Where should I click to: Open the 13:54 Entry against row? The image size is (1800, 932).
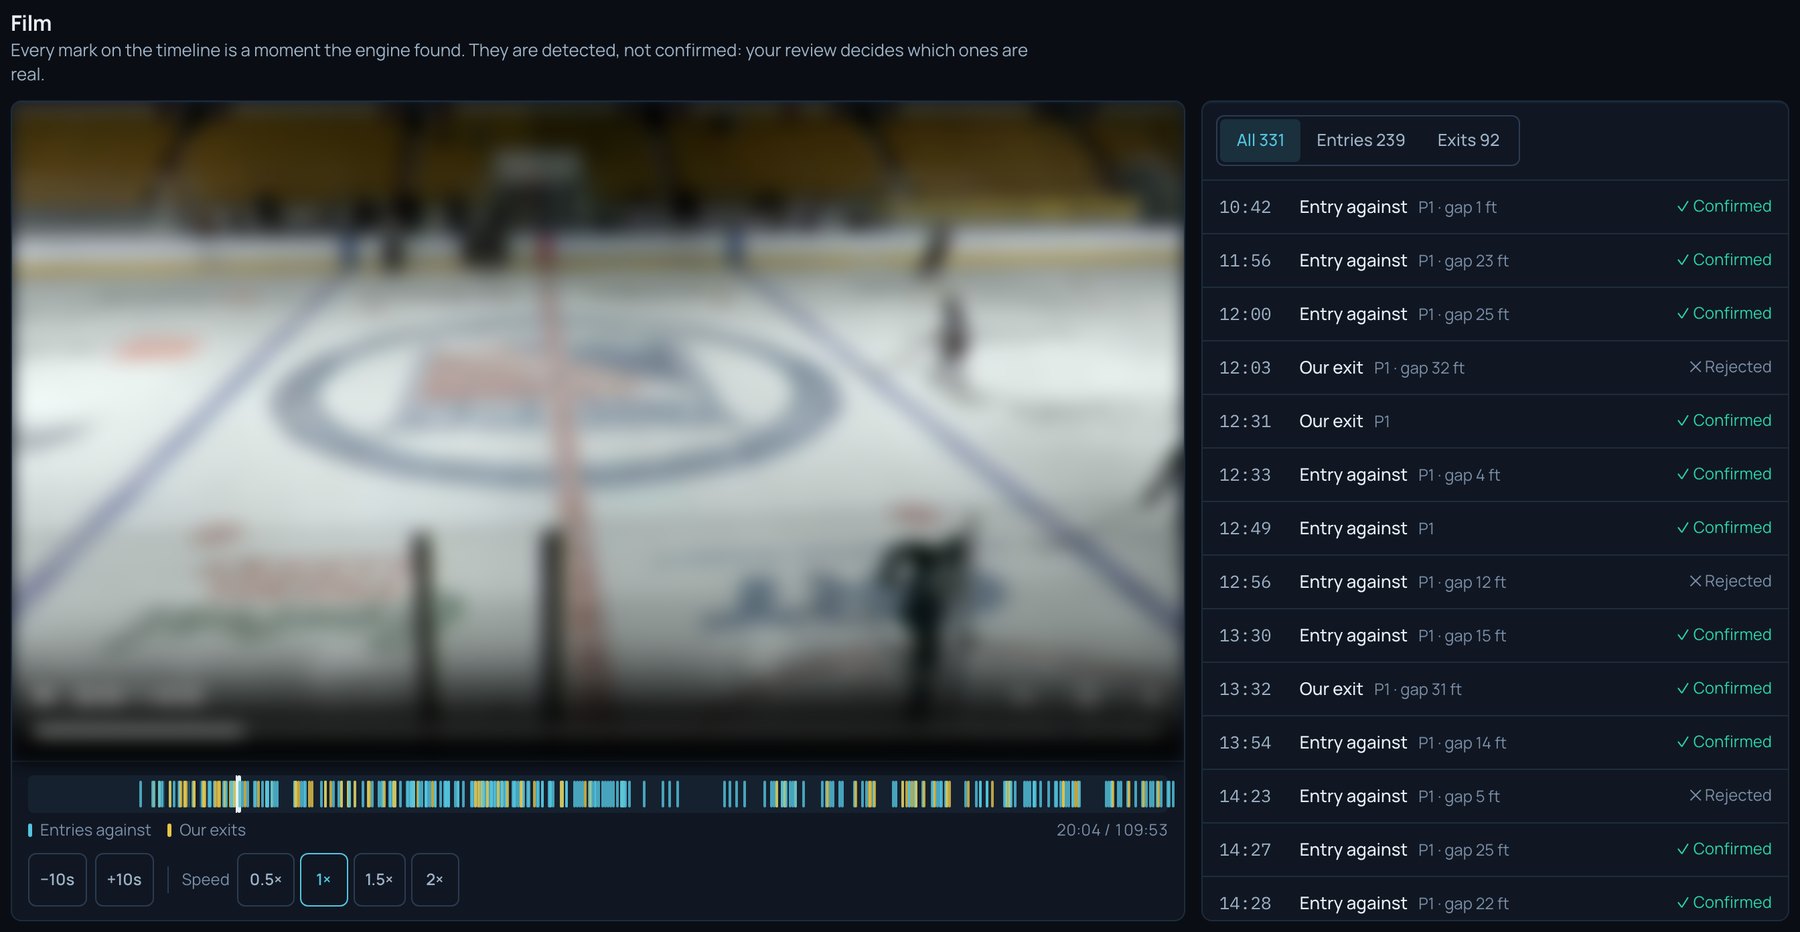pos(1495,742)
